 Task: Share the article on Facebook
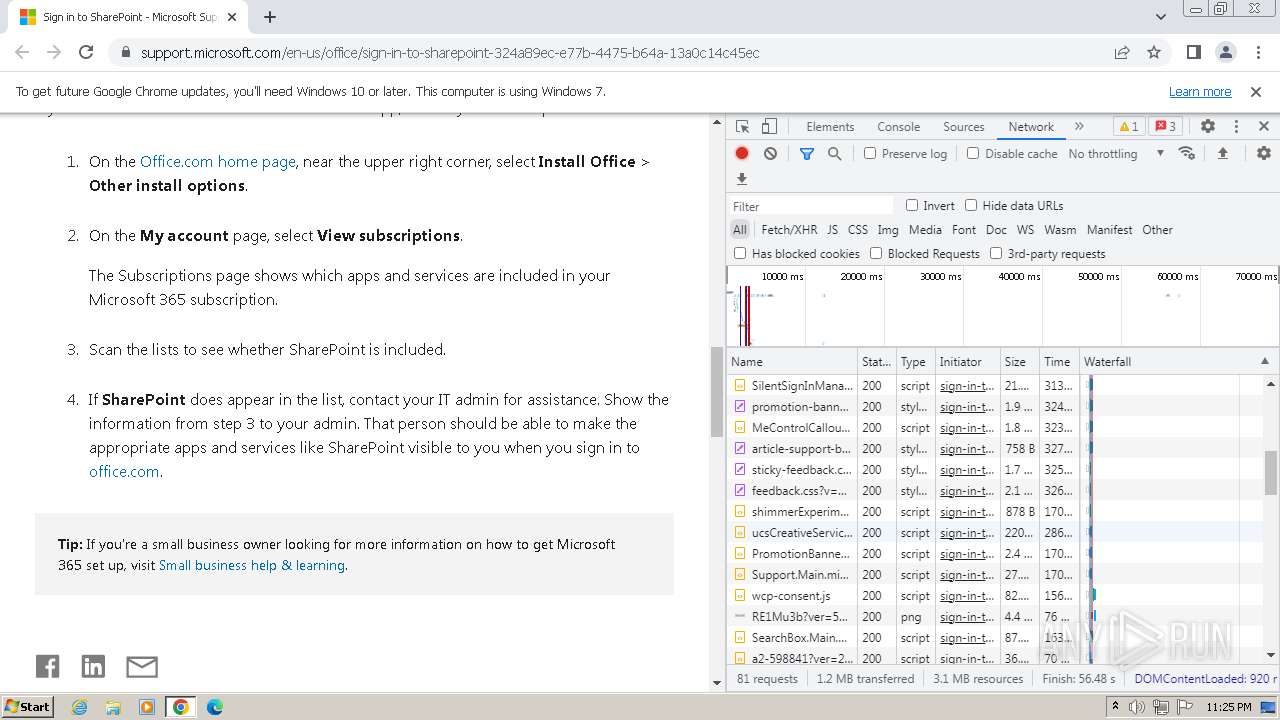click(x=47, y=667)
